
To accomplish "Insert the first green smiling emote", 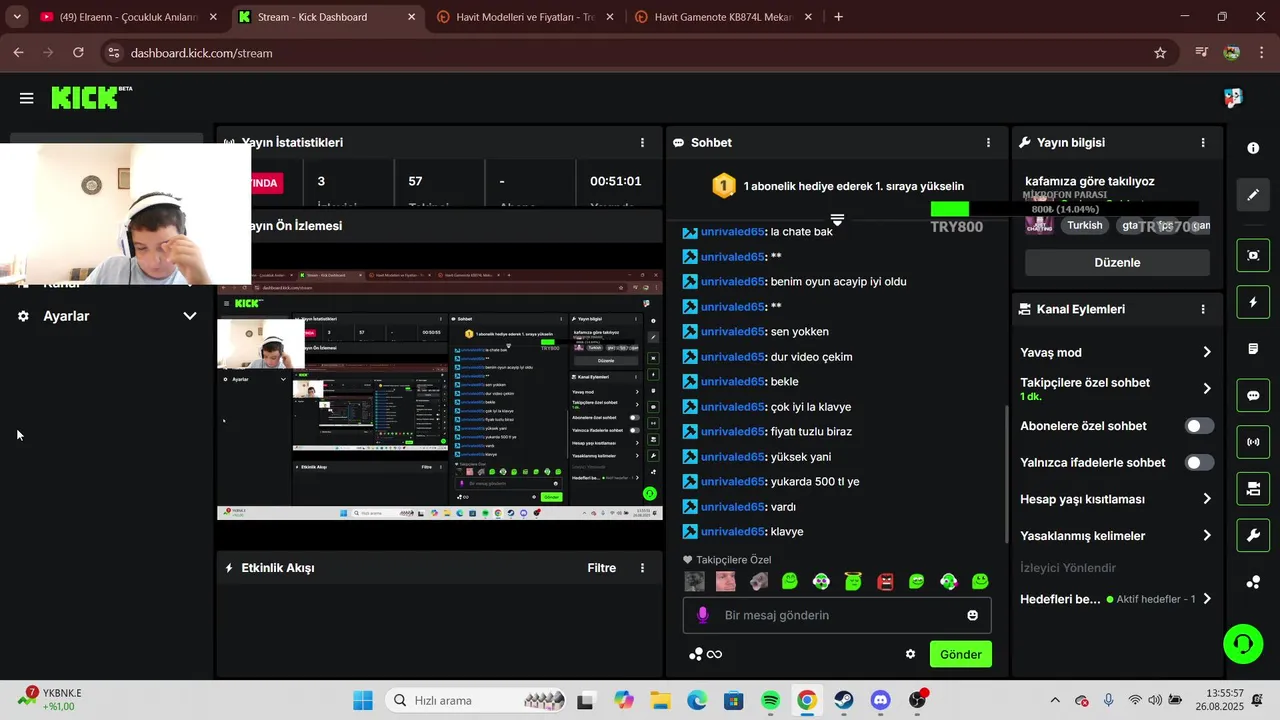I will click(790, 581).
